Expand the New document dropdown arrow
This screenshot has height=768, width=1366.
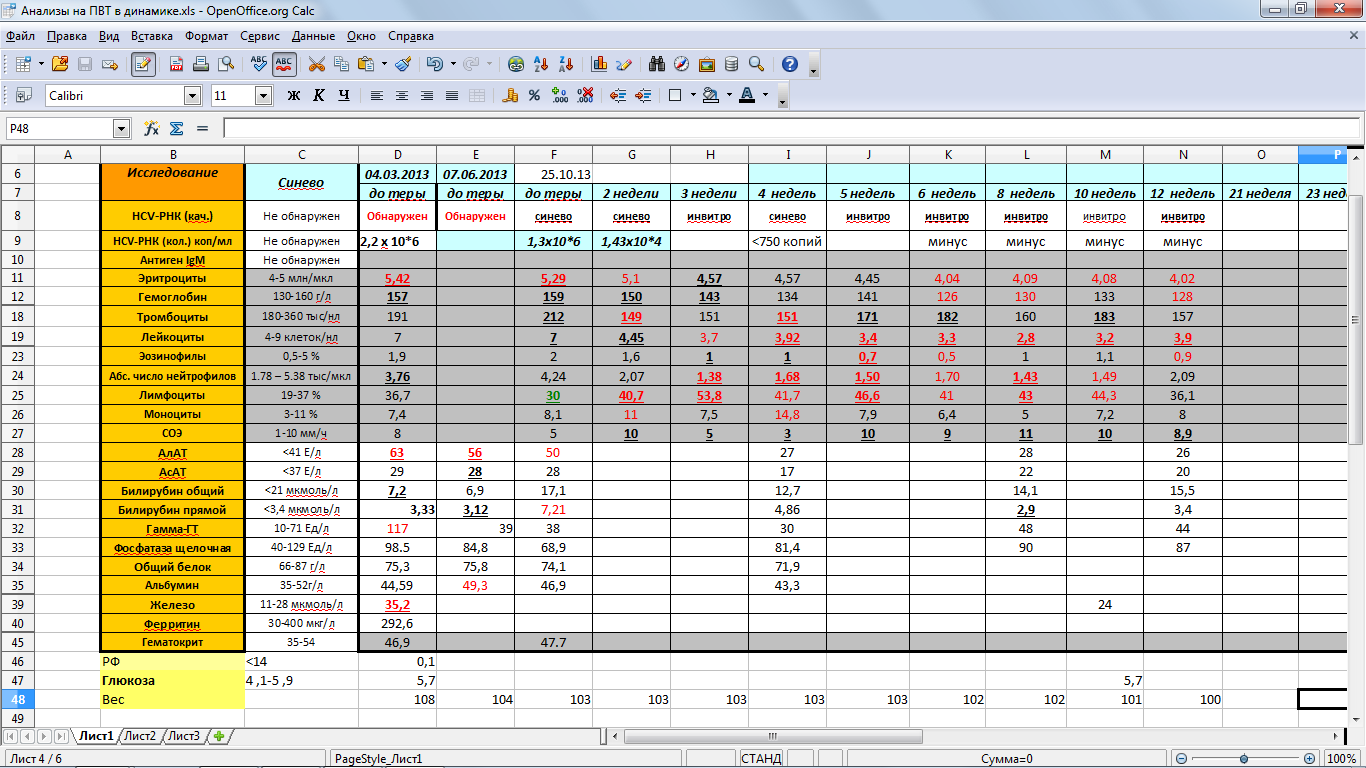pos(41,64)
